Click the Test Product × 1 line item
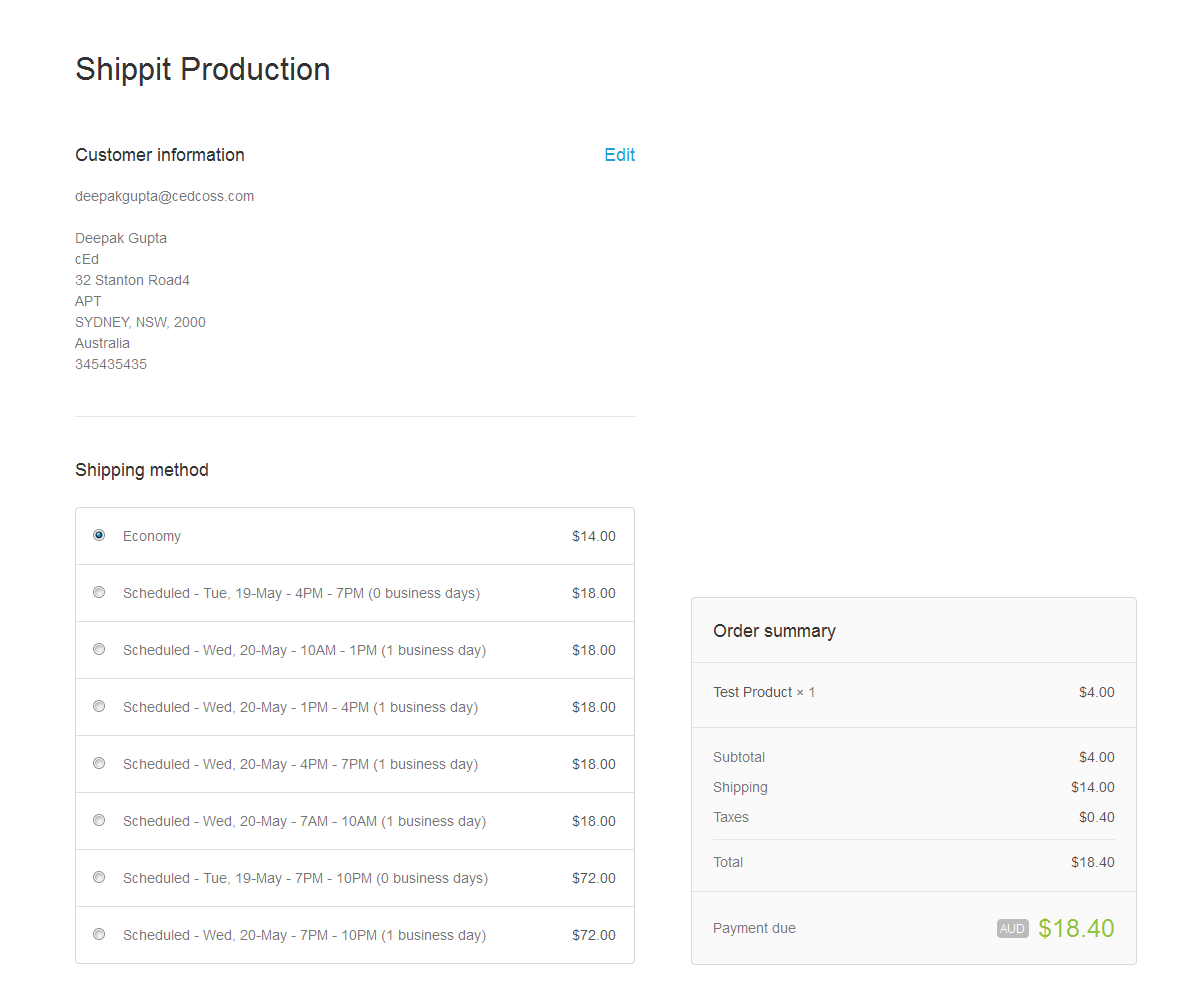This screenshot has height=1007, width=1197. pyautogui.click(x=764, y=693)
